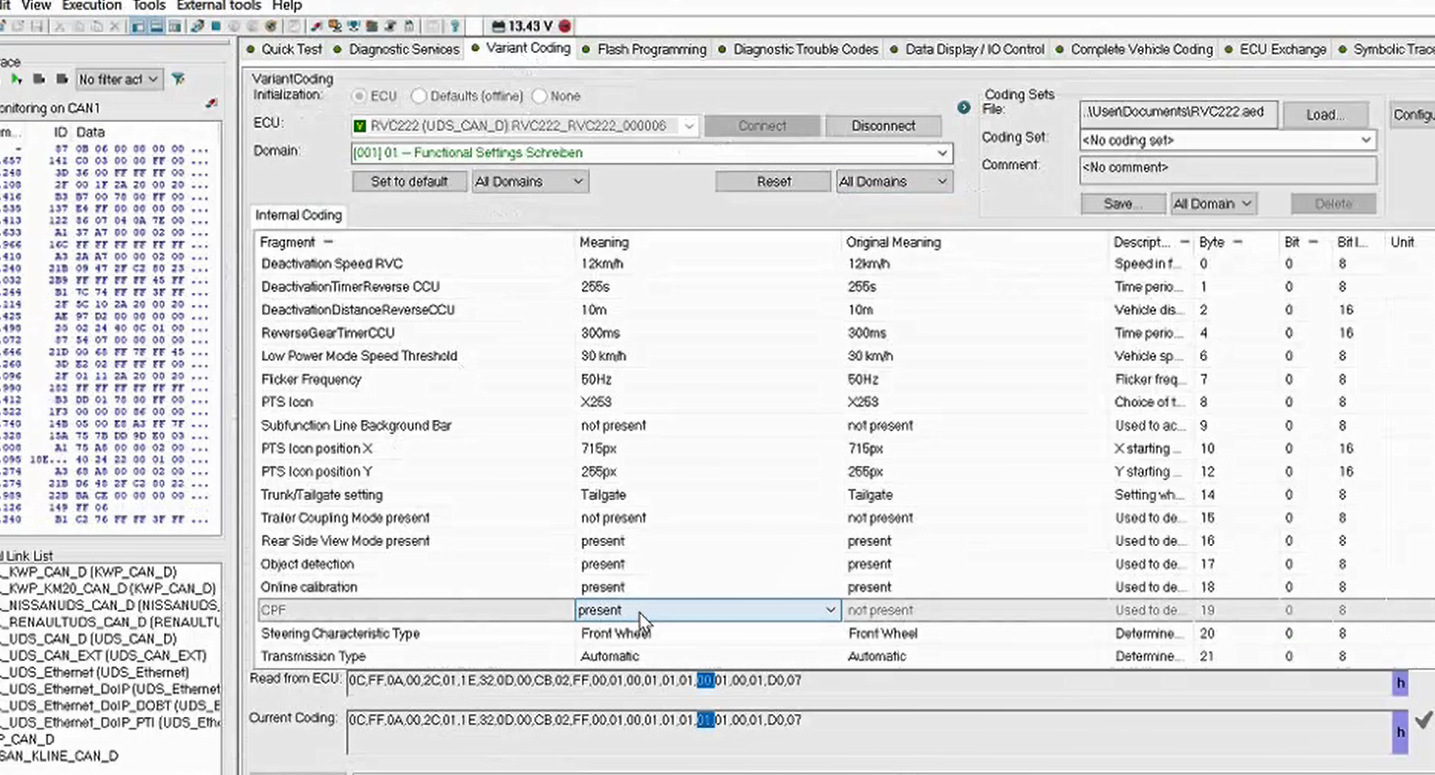Switch to the Diagnostic Services tab
This screenshot has height=775, width=1435.
pyautogui.click(x=397, y=49)
